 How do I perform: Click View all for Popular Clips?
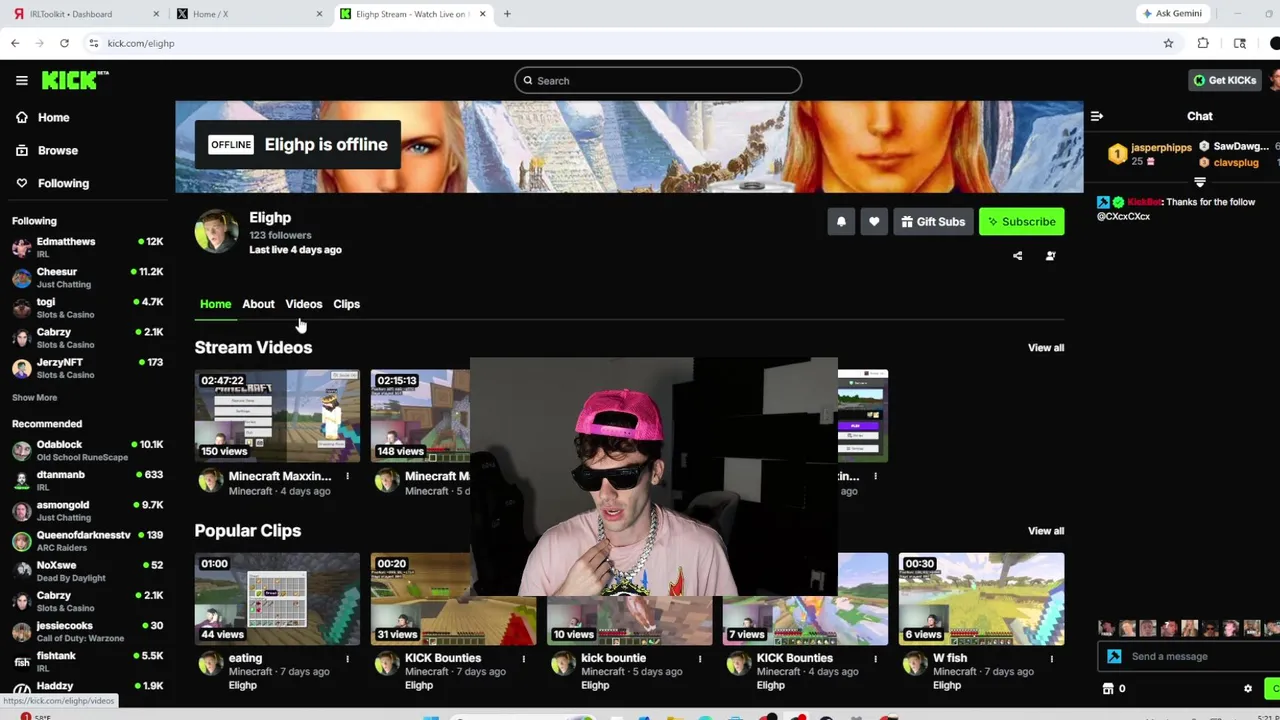coord(1046,531)
